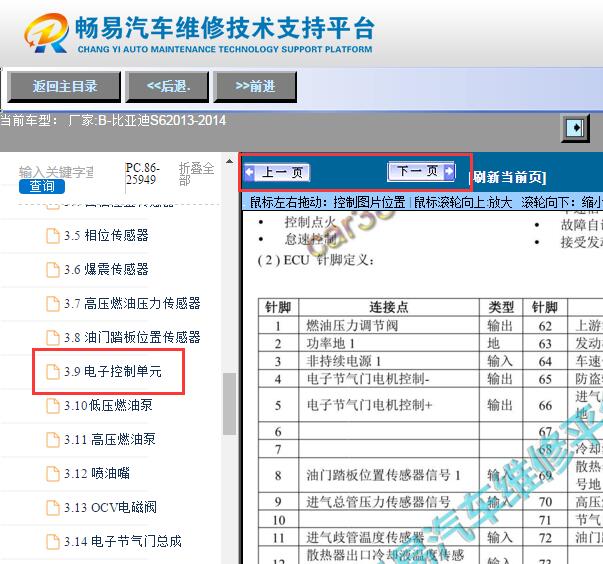The width and height of the screenshot is (603, 564).
Task: Open 3.12 喷油嘴 tree item
Action: click(97, 473)
